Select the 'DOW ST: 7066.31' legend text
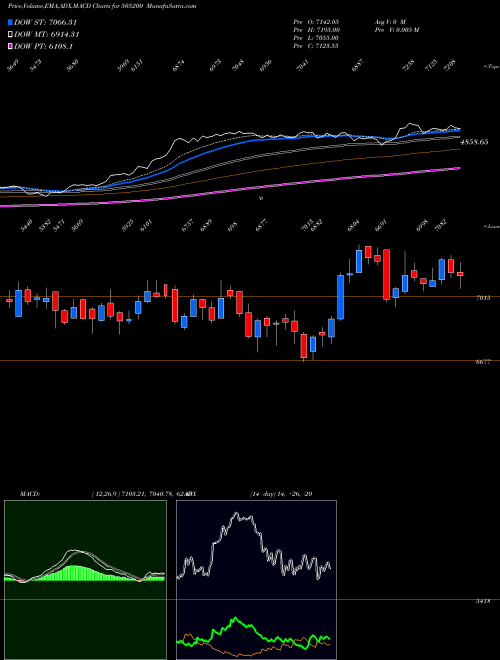 45,23
